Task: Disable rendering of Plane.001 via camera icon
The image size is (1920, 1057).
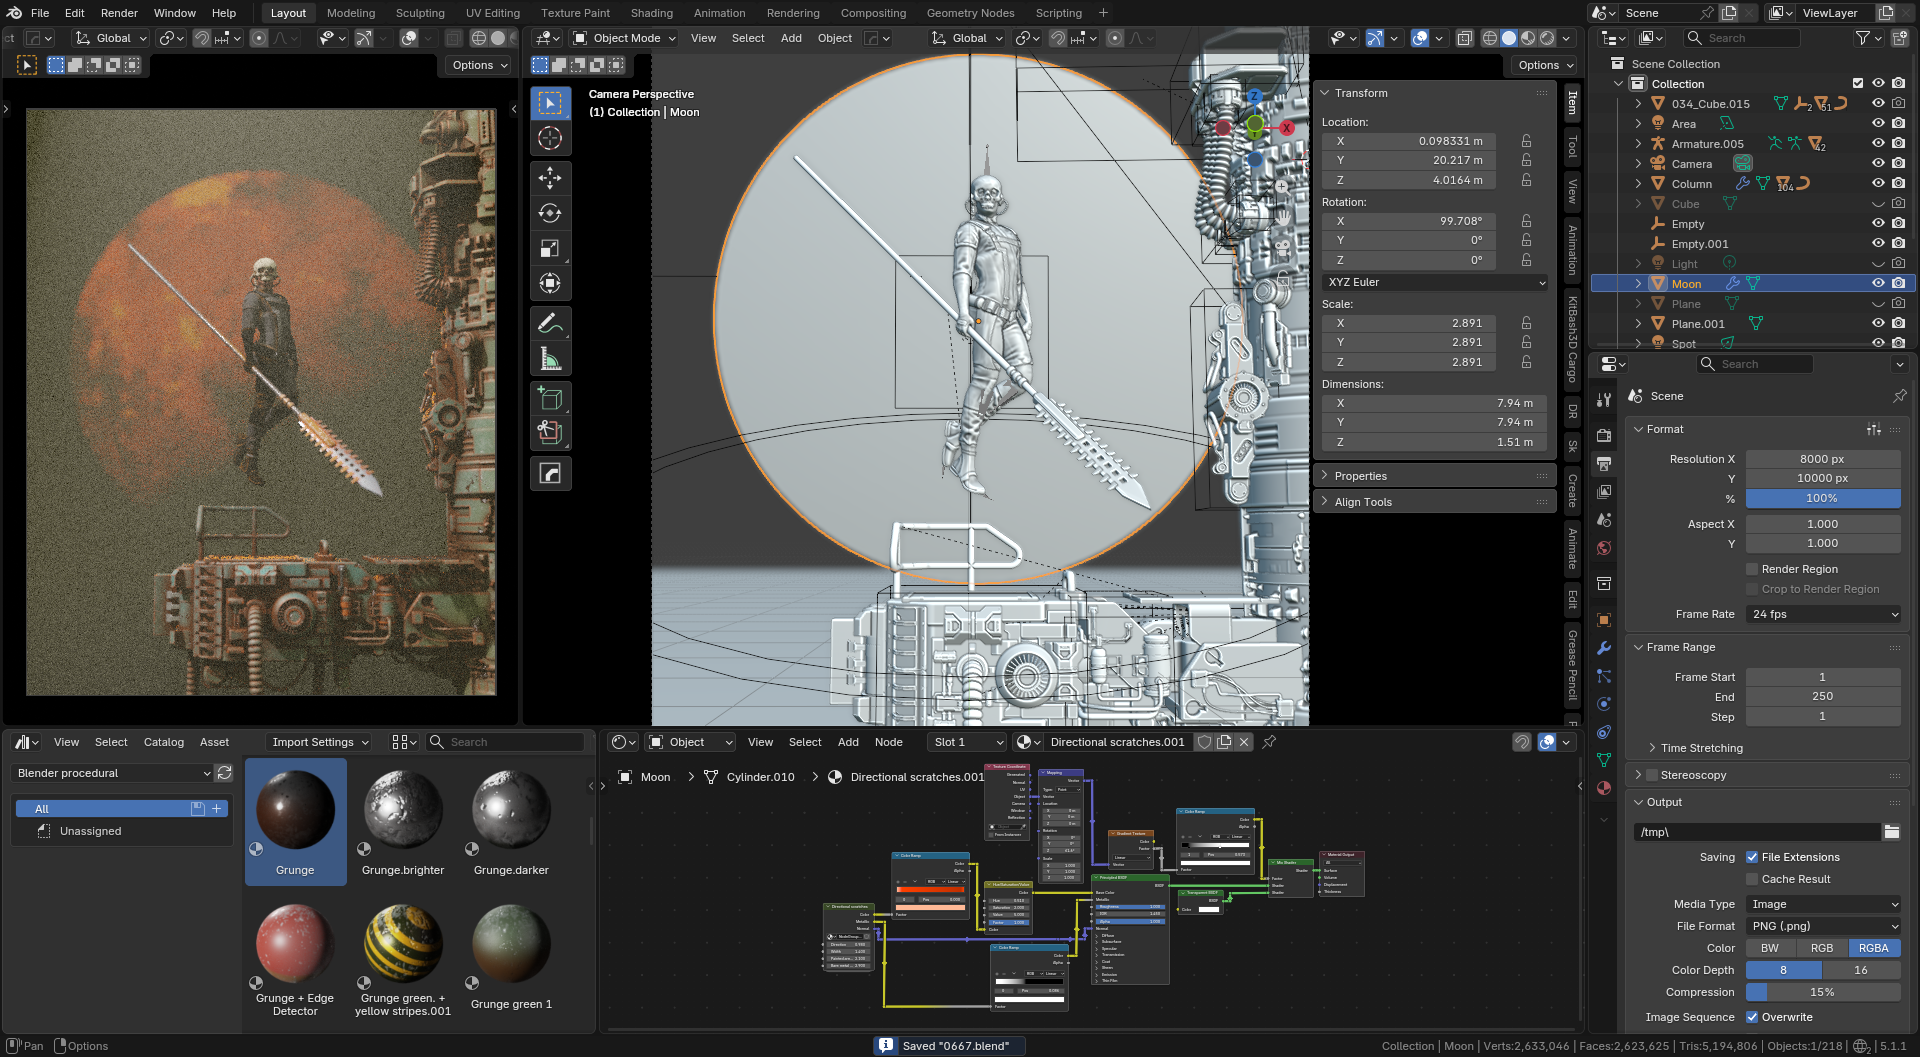Action: pos(1898,324)
